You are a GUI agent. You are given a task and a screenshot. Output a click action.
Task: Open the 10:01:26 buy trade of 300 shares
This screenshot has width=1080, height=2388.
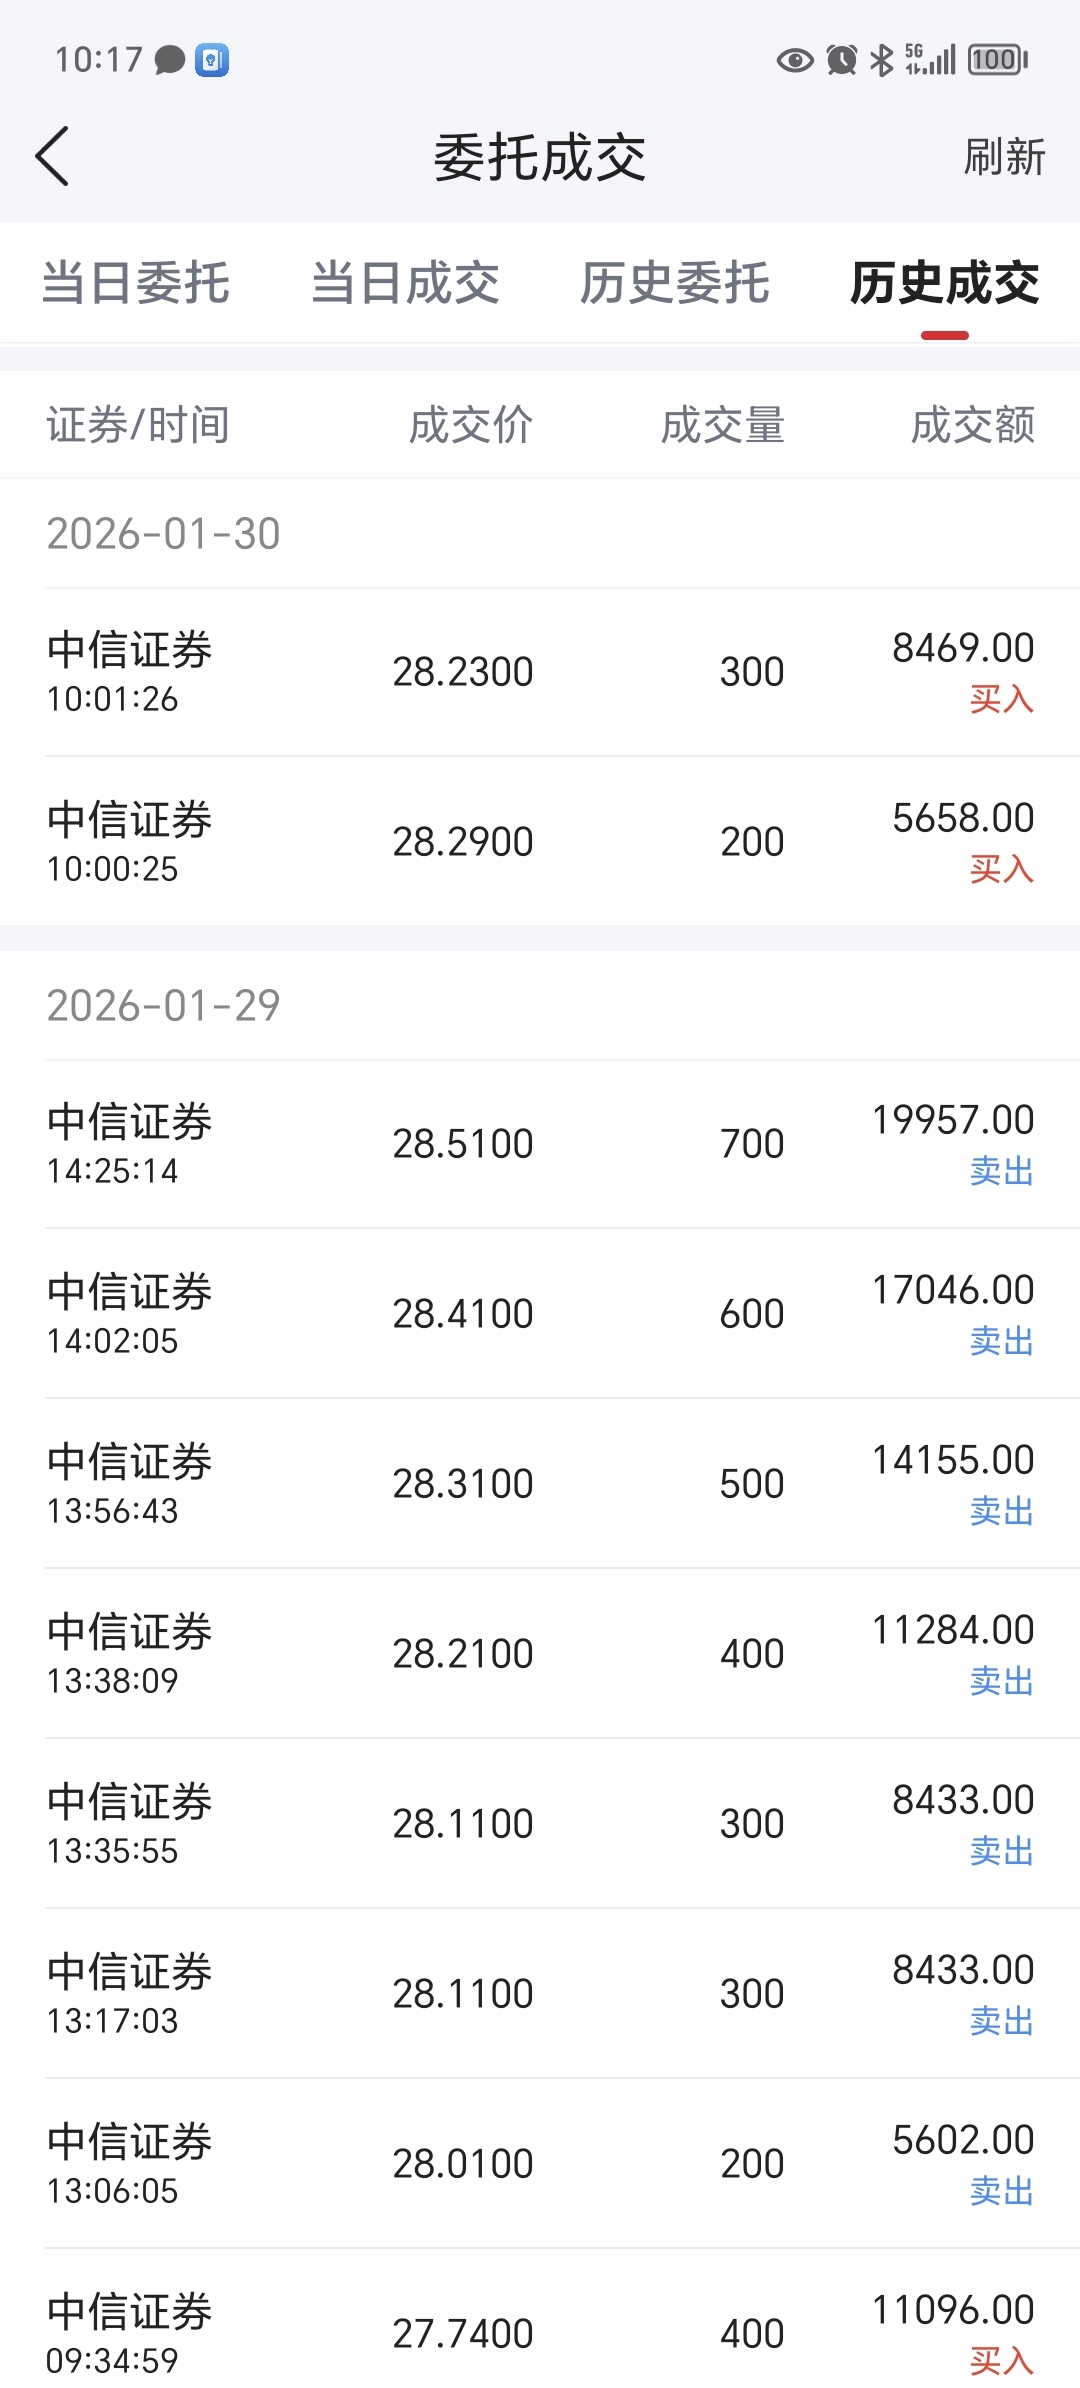pos(540,672)
